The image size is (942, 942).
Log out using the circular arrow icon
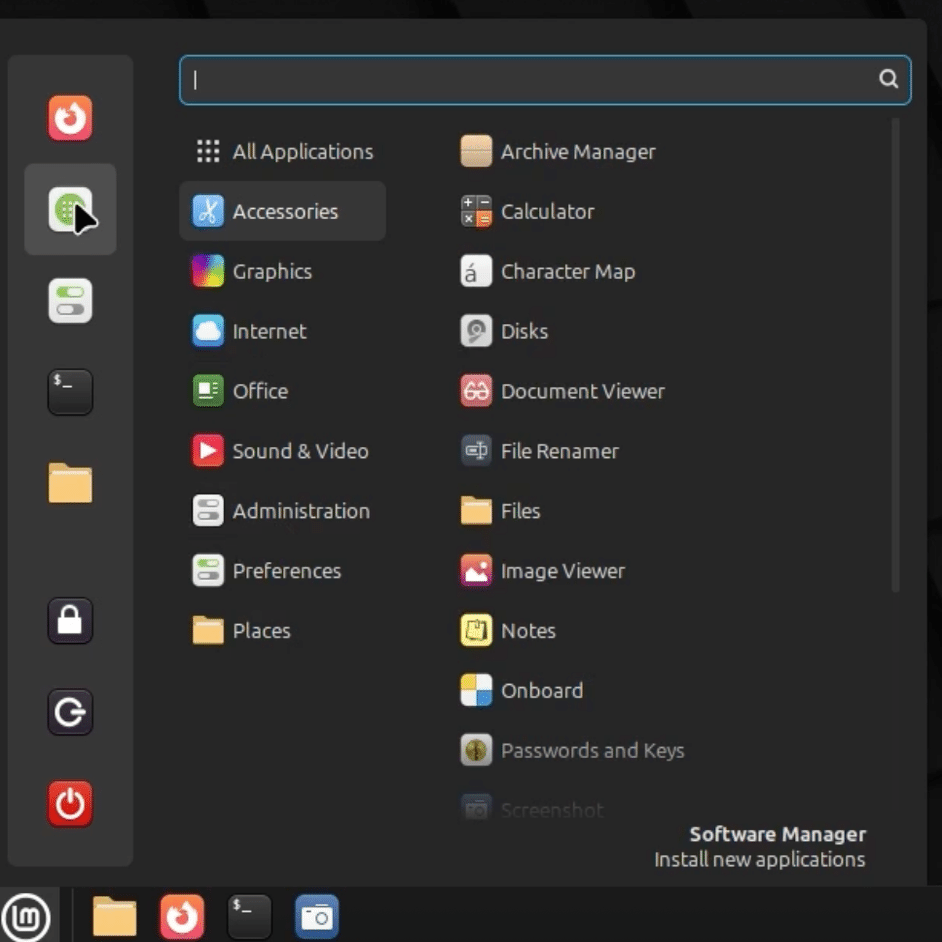pyautogui.click(x=70, y=712)
